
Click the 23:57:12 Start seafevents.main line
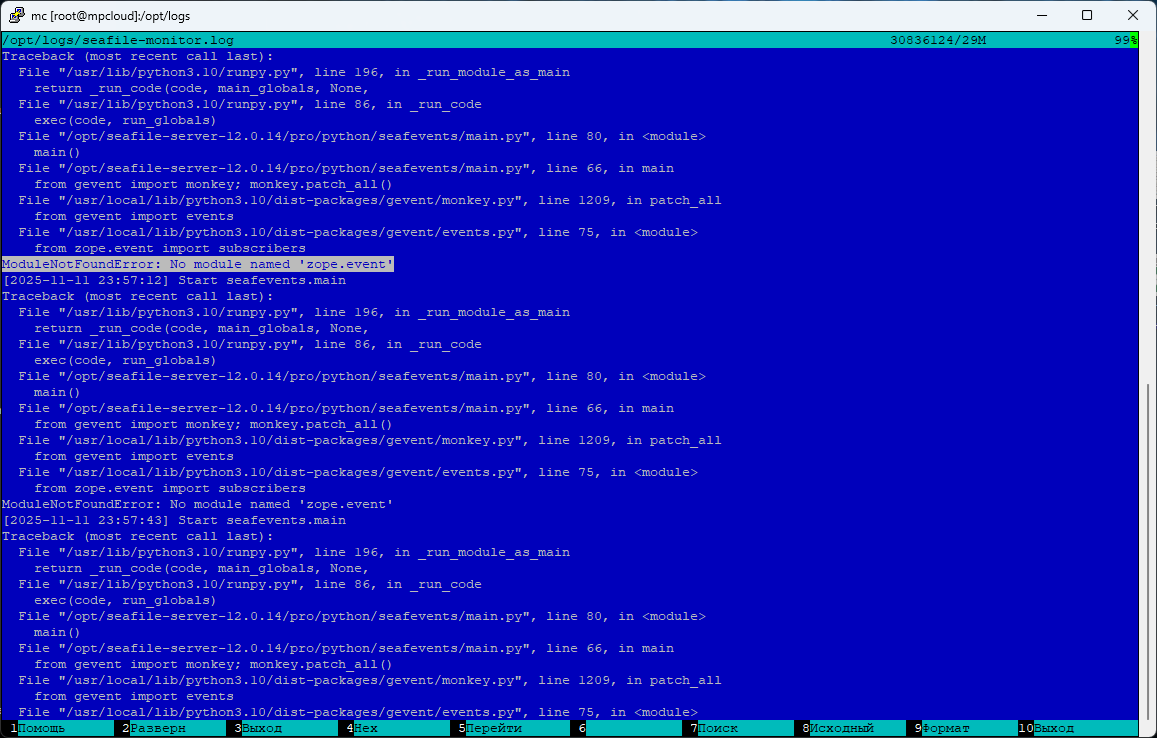coord(174,280)
